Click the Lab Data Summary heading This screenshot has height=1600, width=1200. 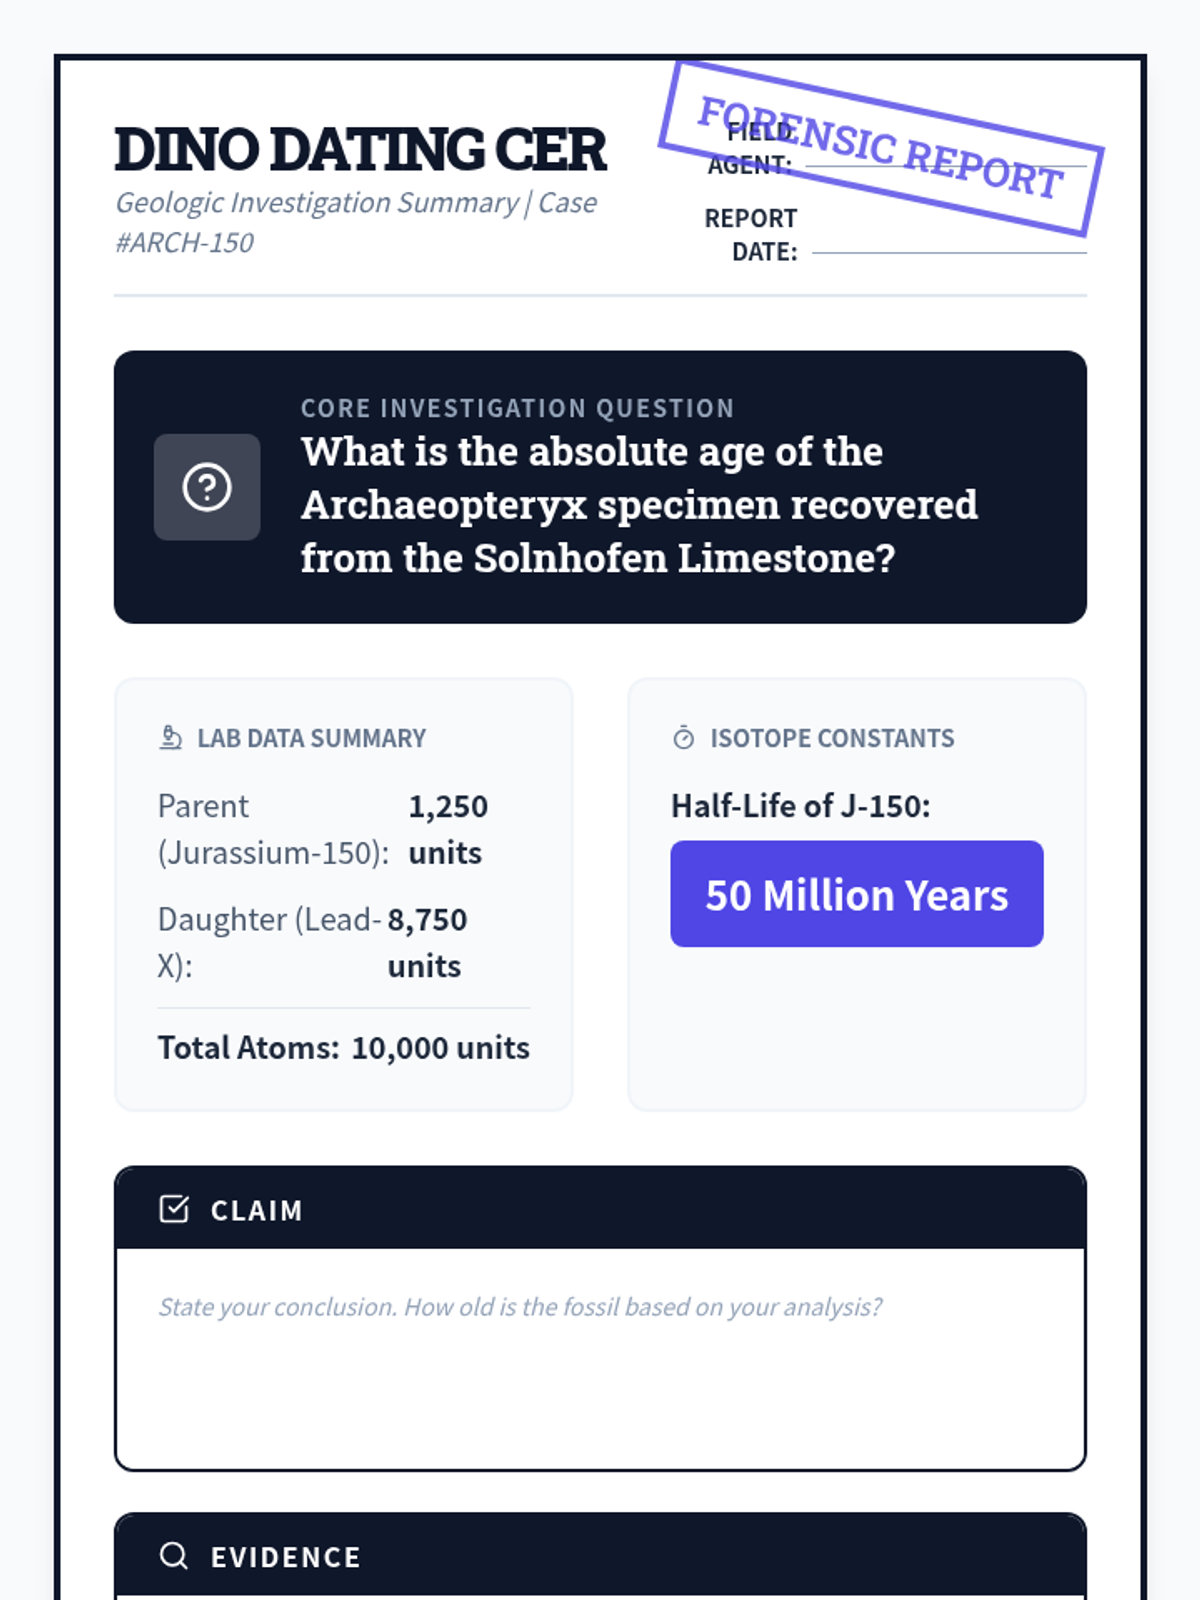pyautogui.click(x=311, y=738)
